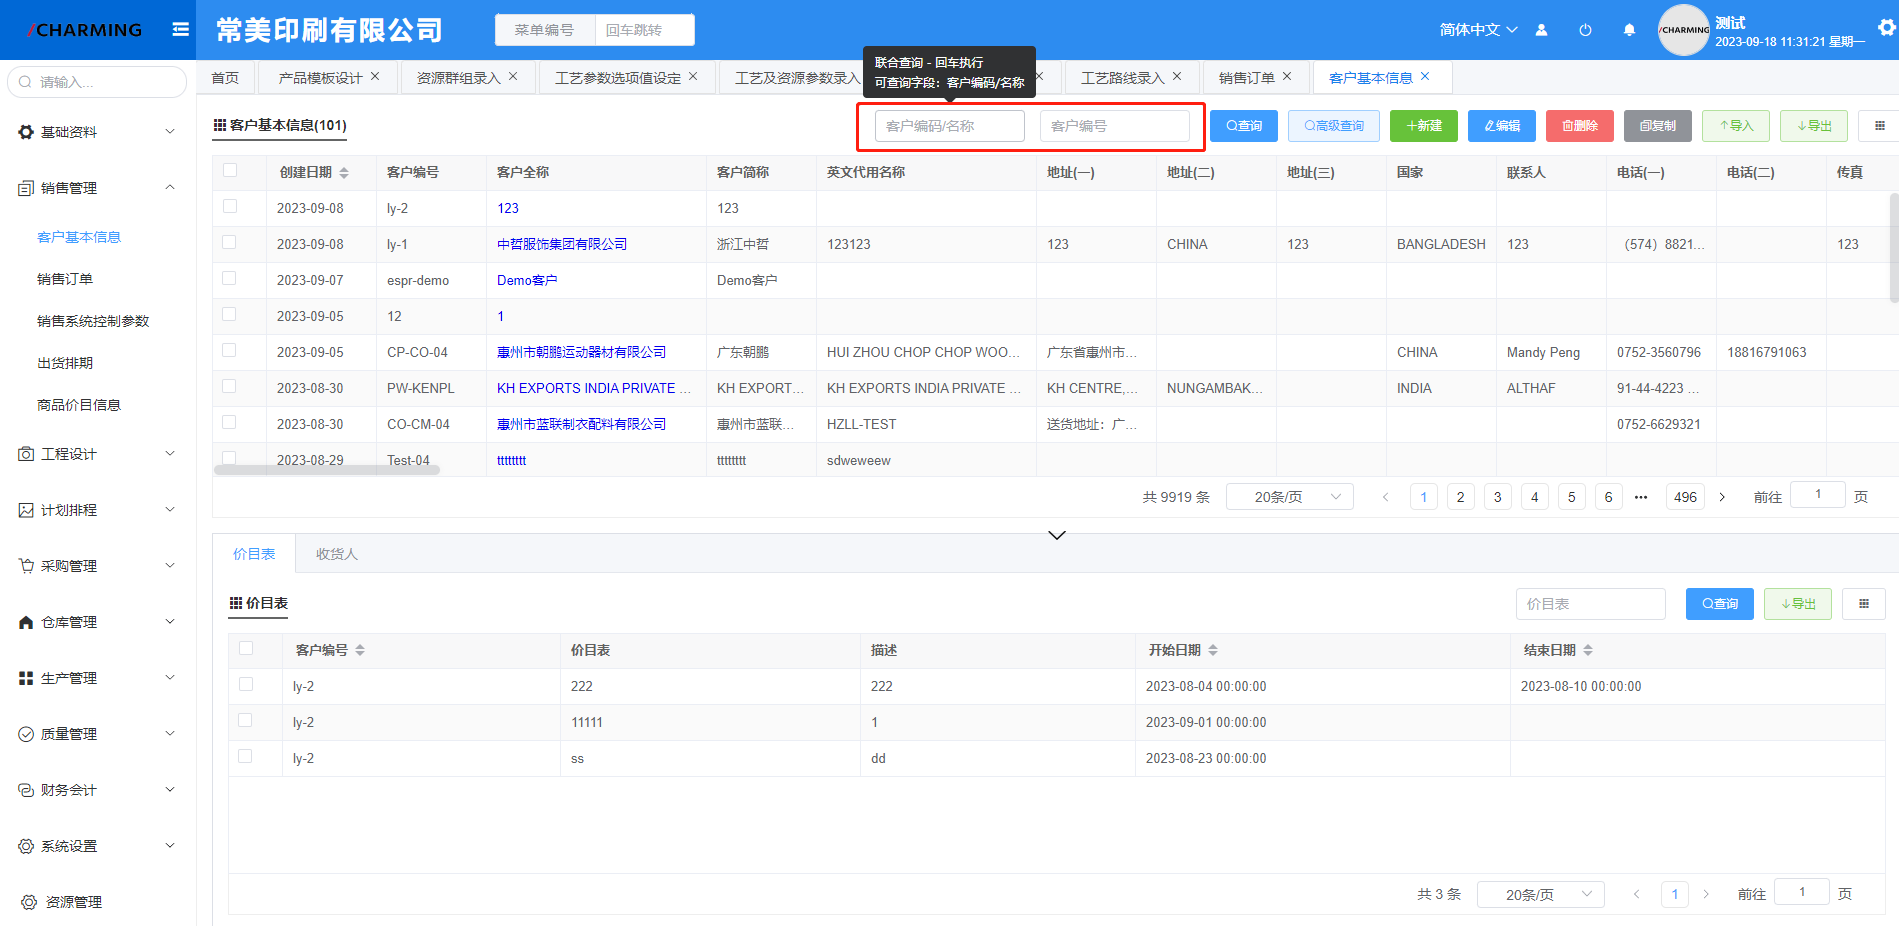1899x926 pixels.
Task: Check the row for CP-CO-04 customer
Action: point(230,351)
